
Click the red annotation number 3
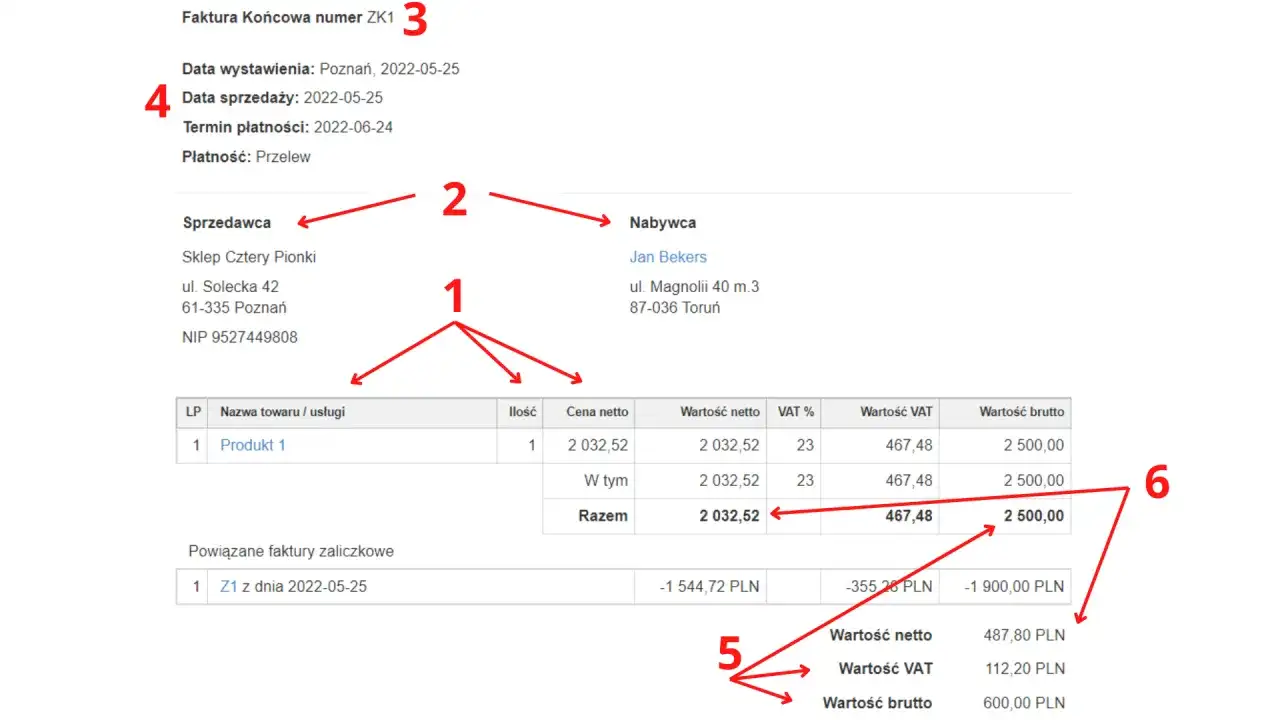(x=414, y=21)
